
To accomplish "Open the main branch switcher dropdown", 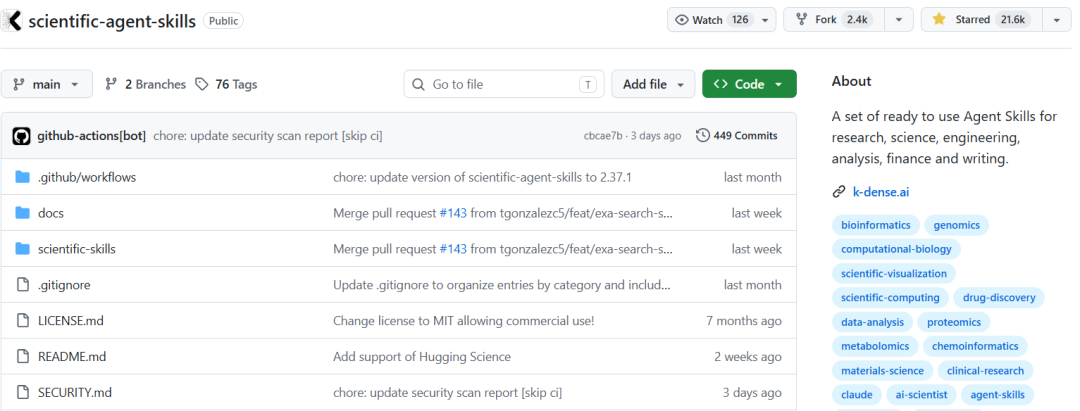I will pos(47,84).
